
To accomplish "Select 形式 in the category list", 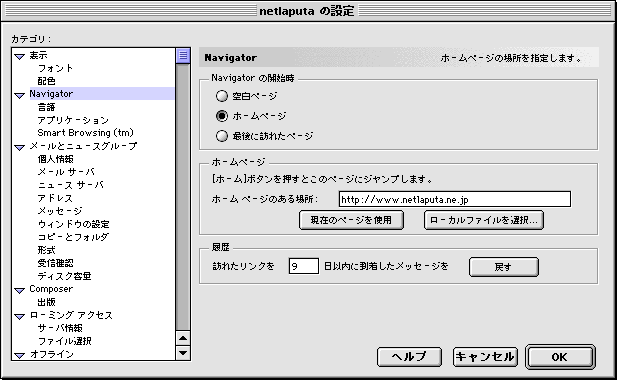I will (46, 250).
